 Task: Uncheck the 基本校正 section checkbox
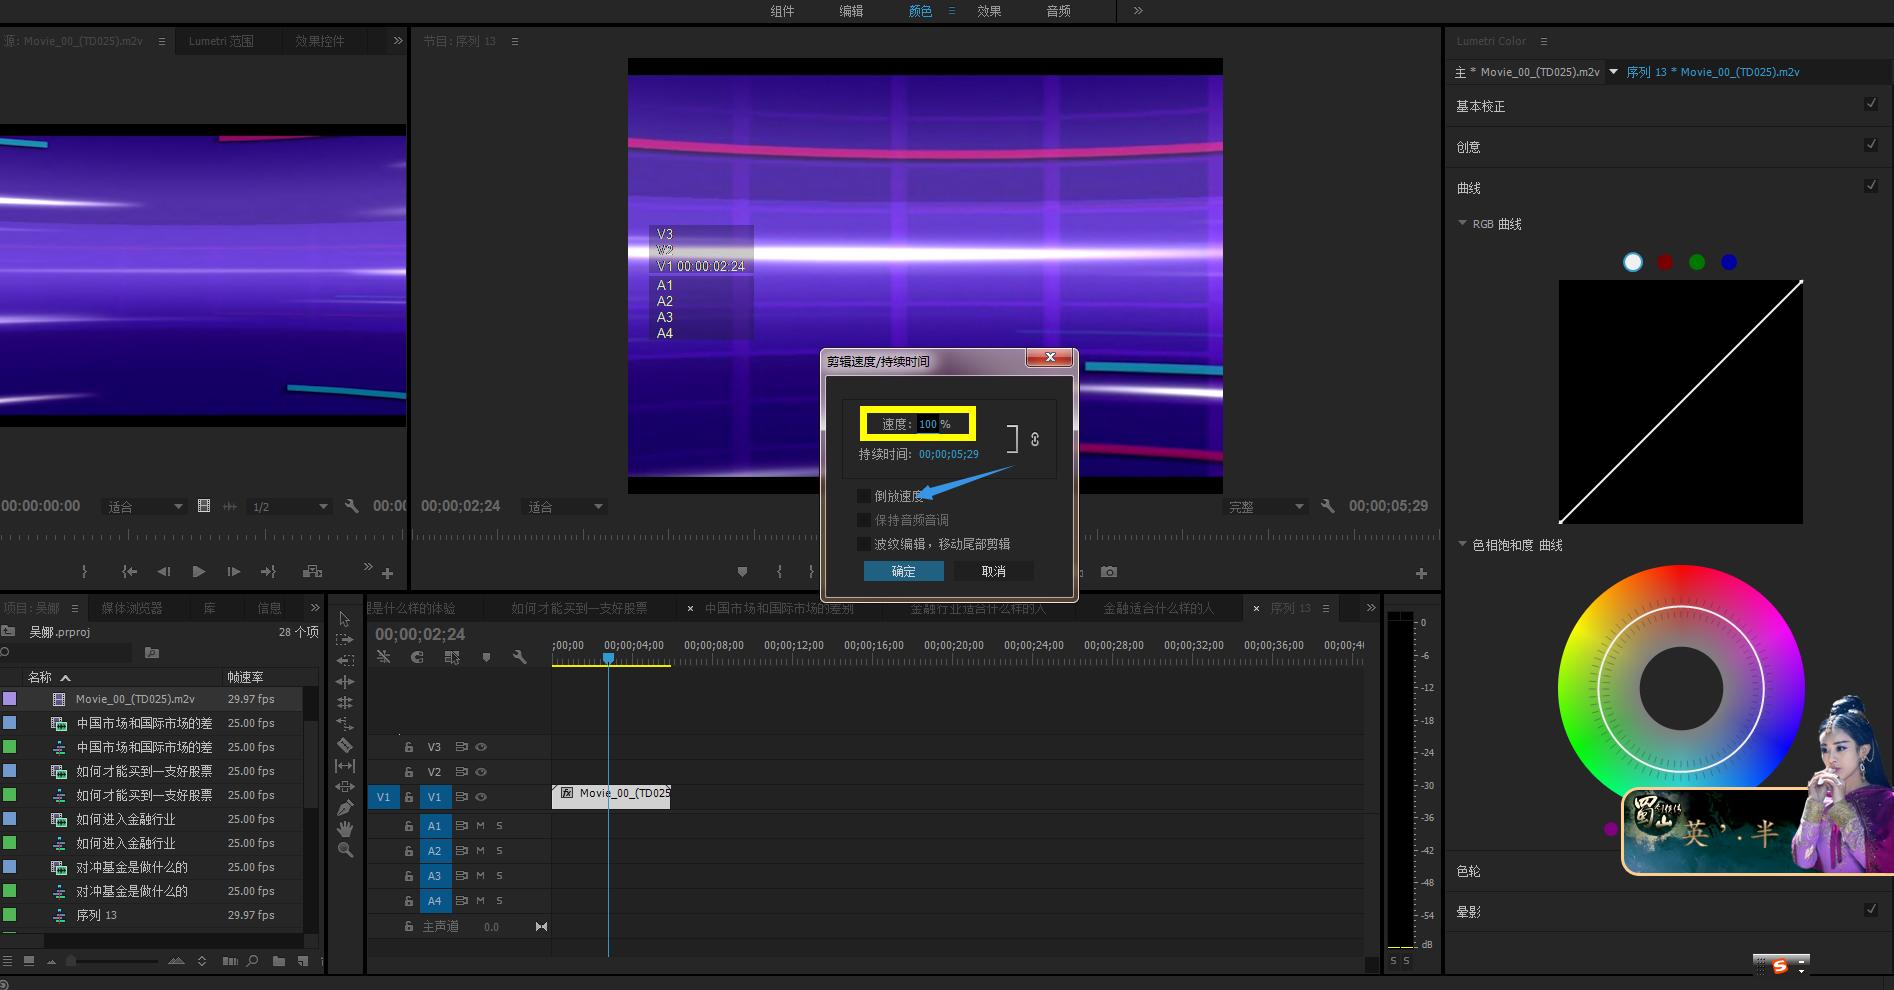(1871, 104)
